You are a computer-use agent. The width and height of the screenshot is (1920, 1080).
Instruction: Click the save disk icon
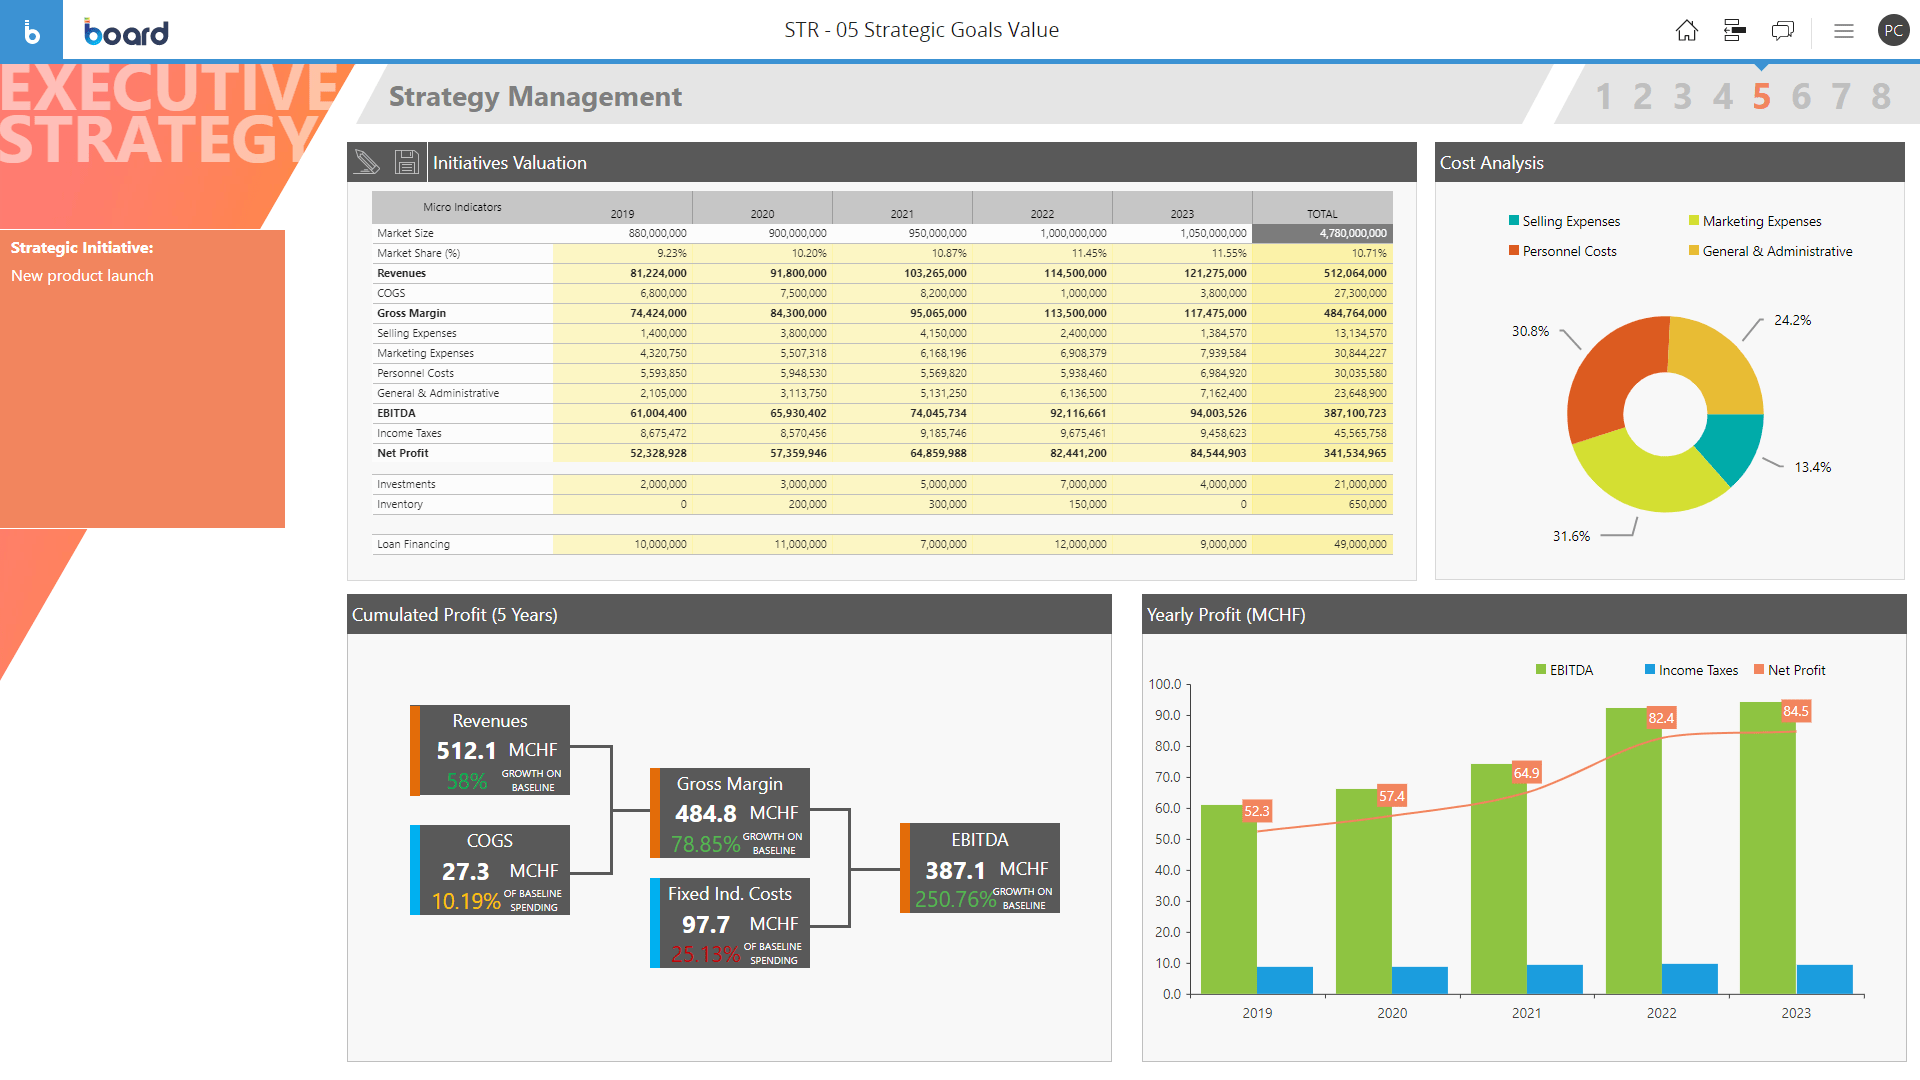[406, 162]
